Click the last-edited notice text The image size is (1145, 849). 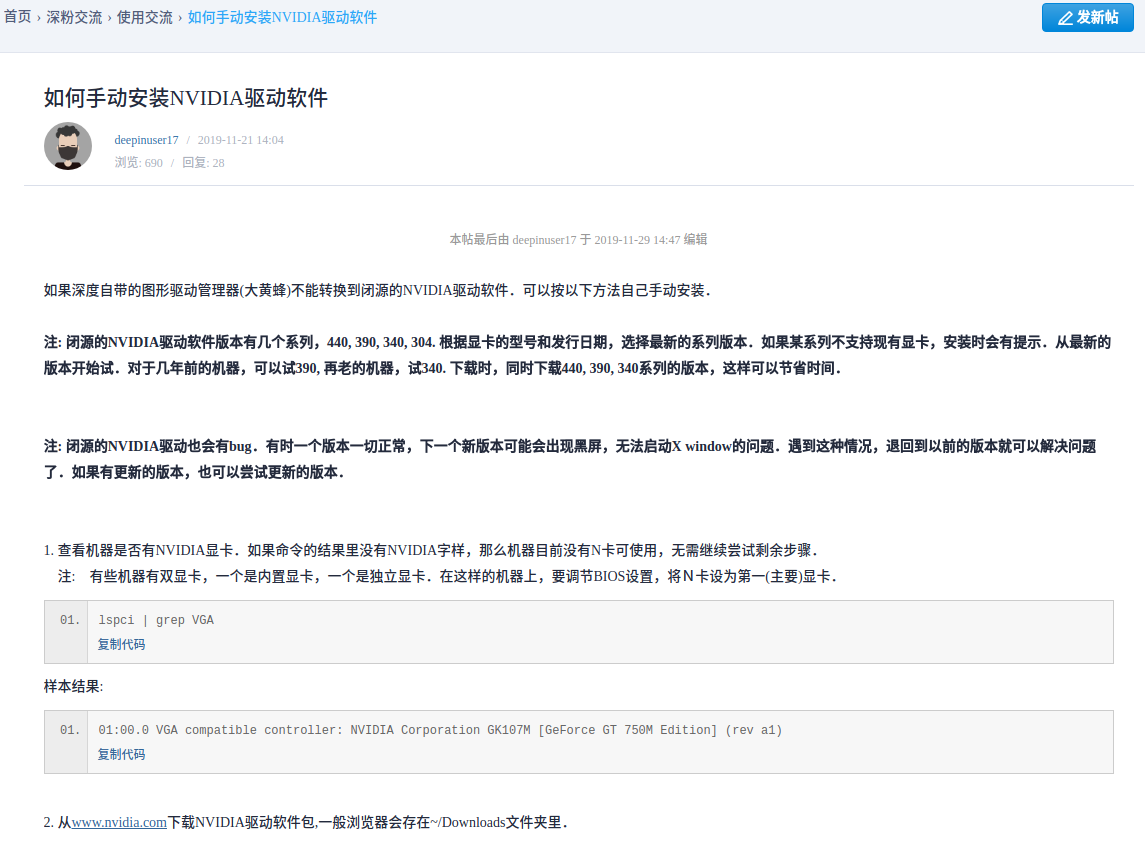coord(578,239)
